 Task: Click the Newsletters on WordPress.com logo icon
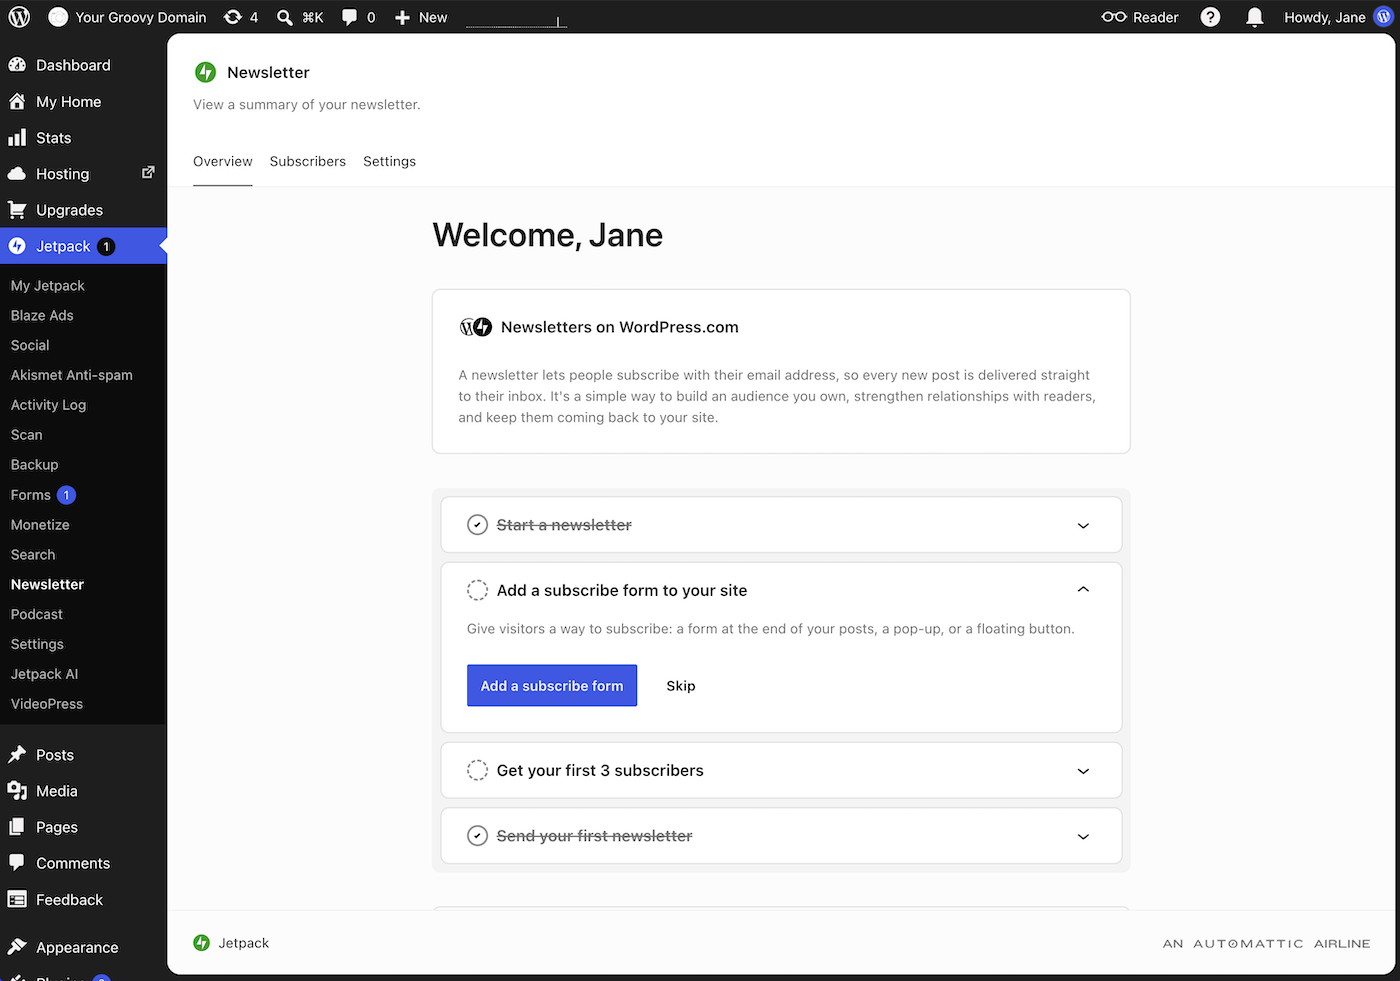pyautogui.click(x=476, y=327)
